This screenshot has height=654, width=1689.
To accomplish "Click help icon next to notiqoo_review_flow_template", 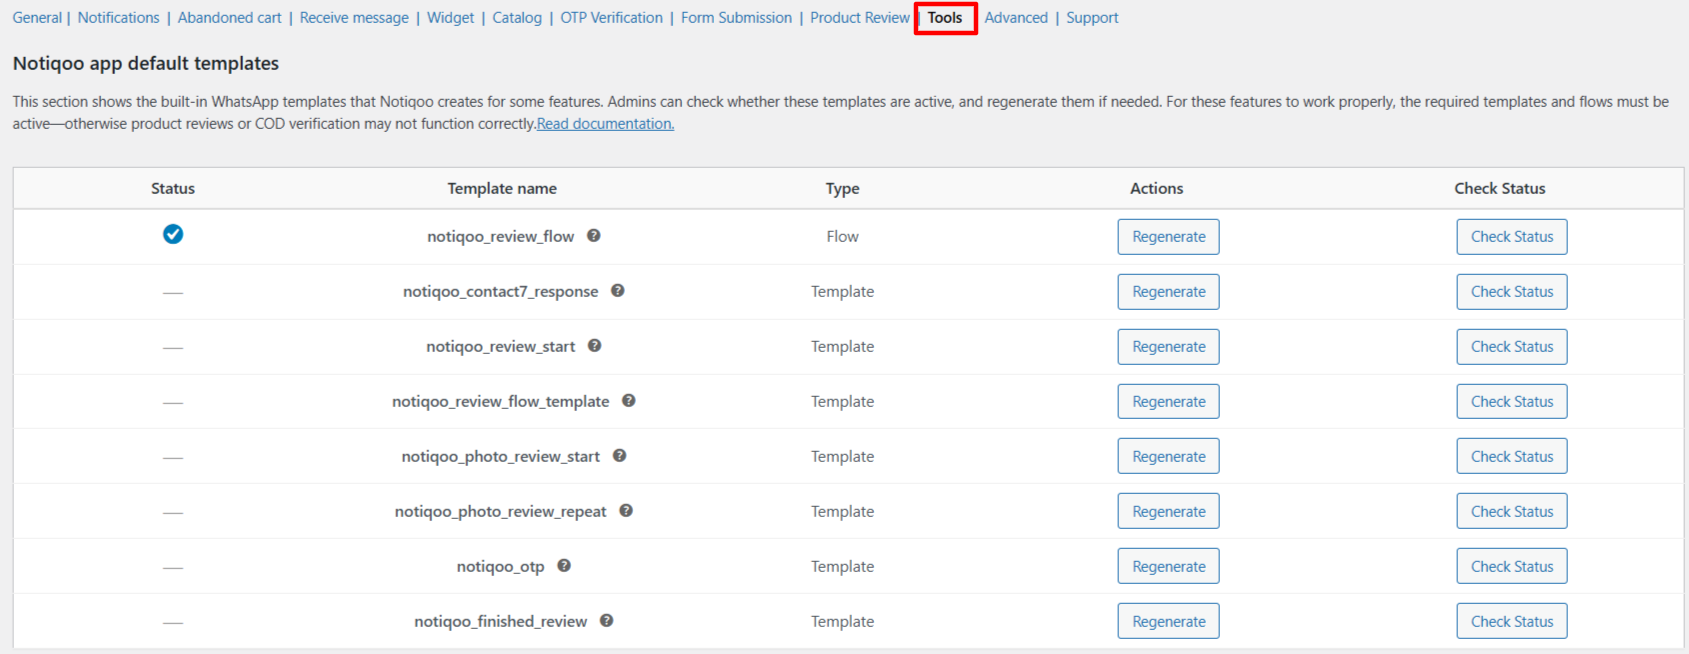I will click(629, 401).
